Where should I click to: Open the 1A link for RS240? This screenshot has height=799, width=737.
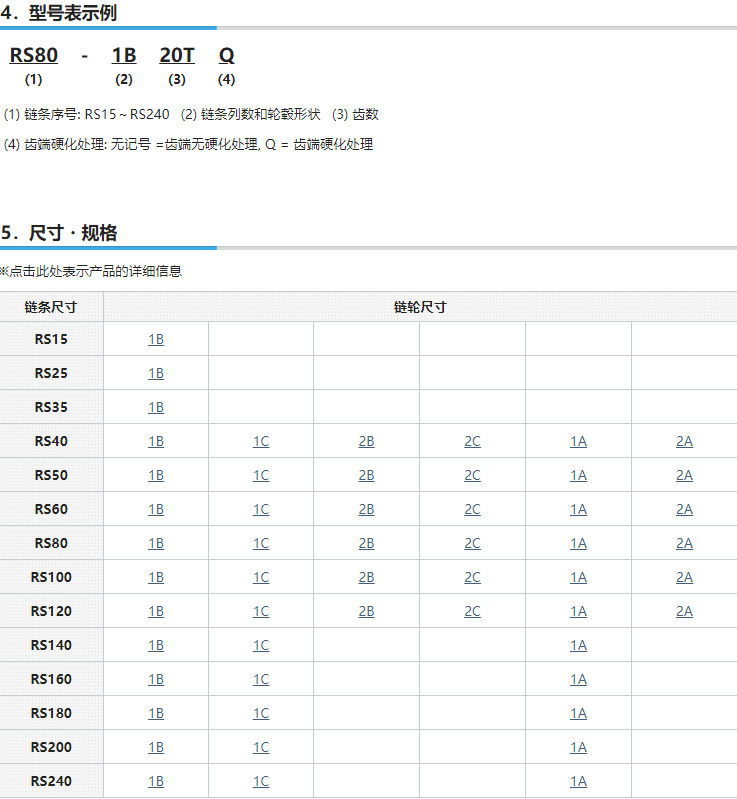click(578, 781)
